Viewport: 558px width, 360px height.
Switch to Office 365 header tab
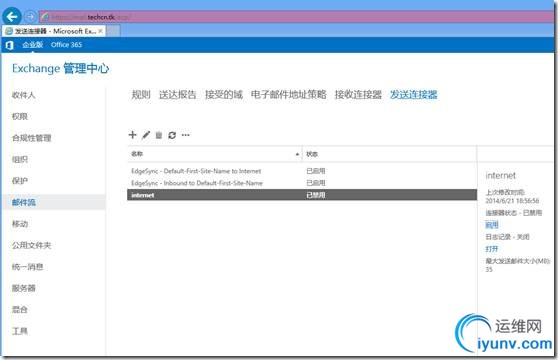pyautogui.click(x=66, y=45)
